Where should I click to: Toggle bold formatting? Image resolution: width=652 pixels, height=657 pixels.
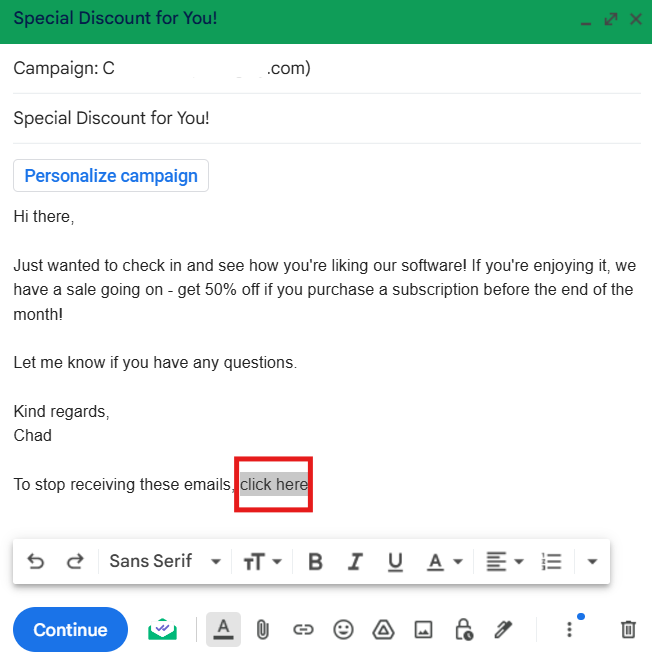[315, 561]
